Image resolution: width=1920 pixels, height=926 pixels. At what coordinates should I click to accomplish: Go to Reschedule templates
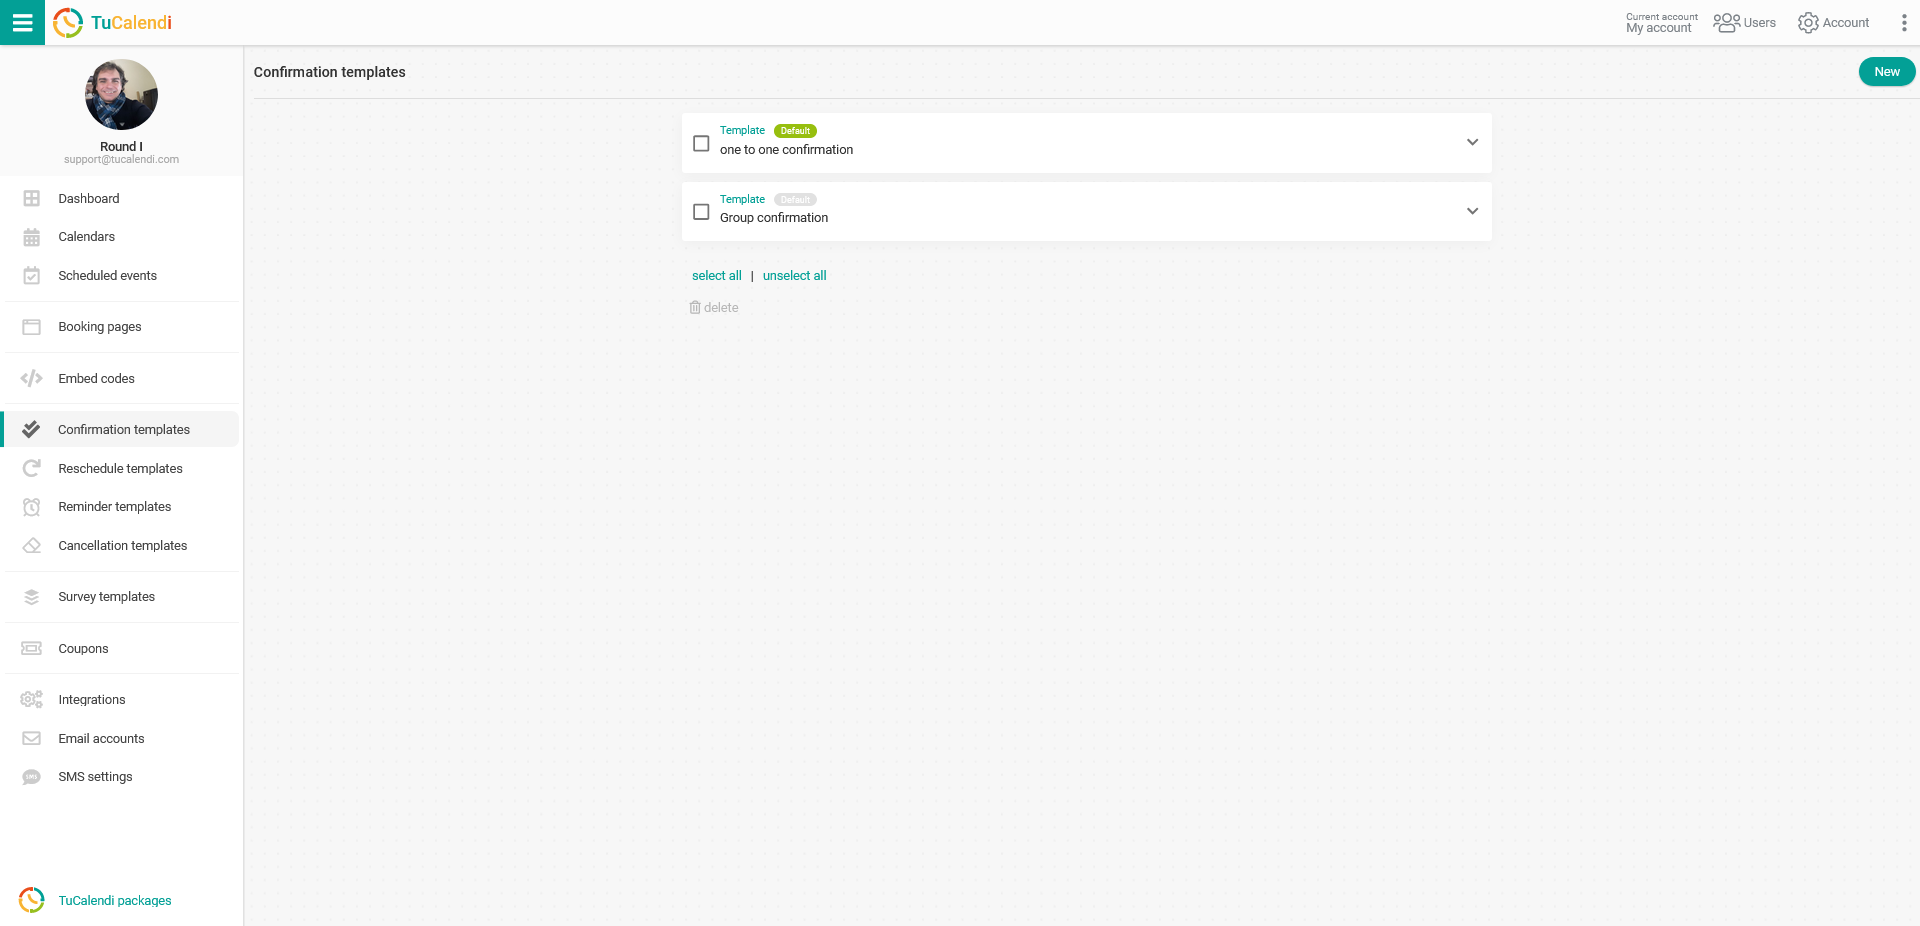click(x=120, y=468)
